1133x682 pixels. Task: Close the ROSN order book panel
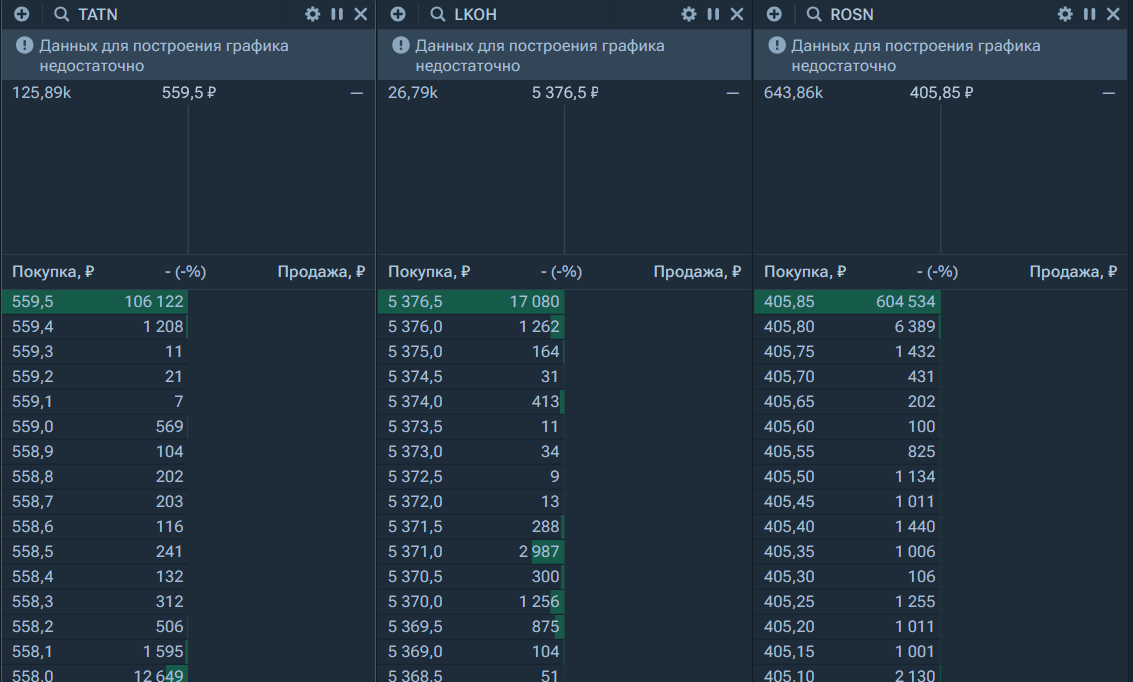click(x=1113, y=14)
